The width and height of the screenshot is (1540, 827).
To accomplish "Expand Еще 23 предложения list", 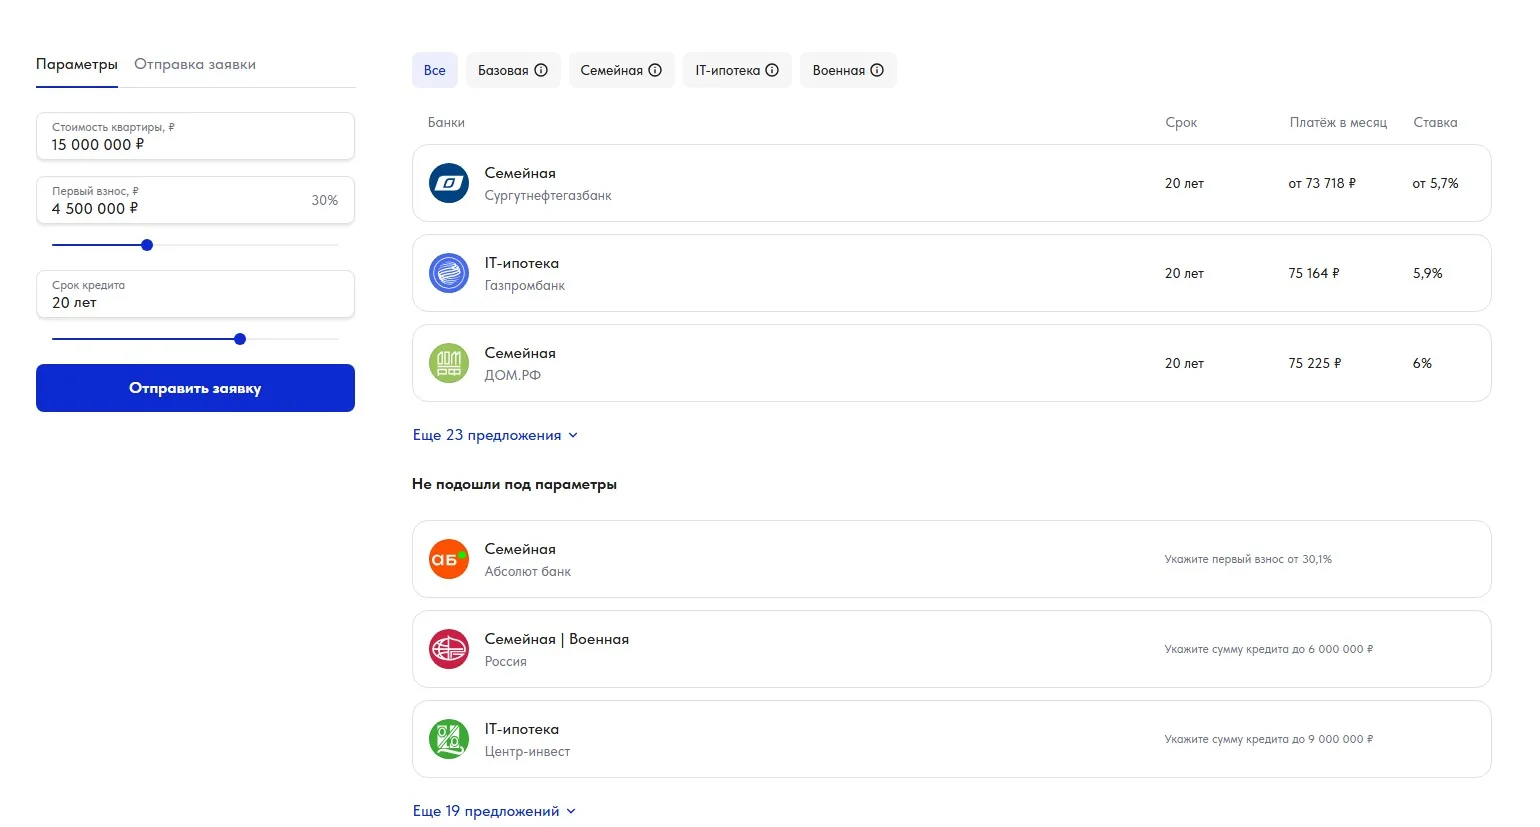I will (x=495, y=435).
